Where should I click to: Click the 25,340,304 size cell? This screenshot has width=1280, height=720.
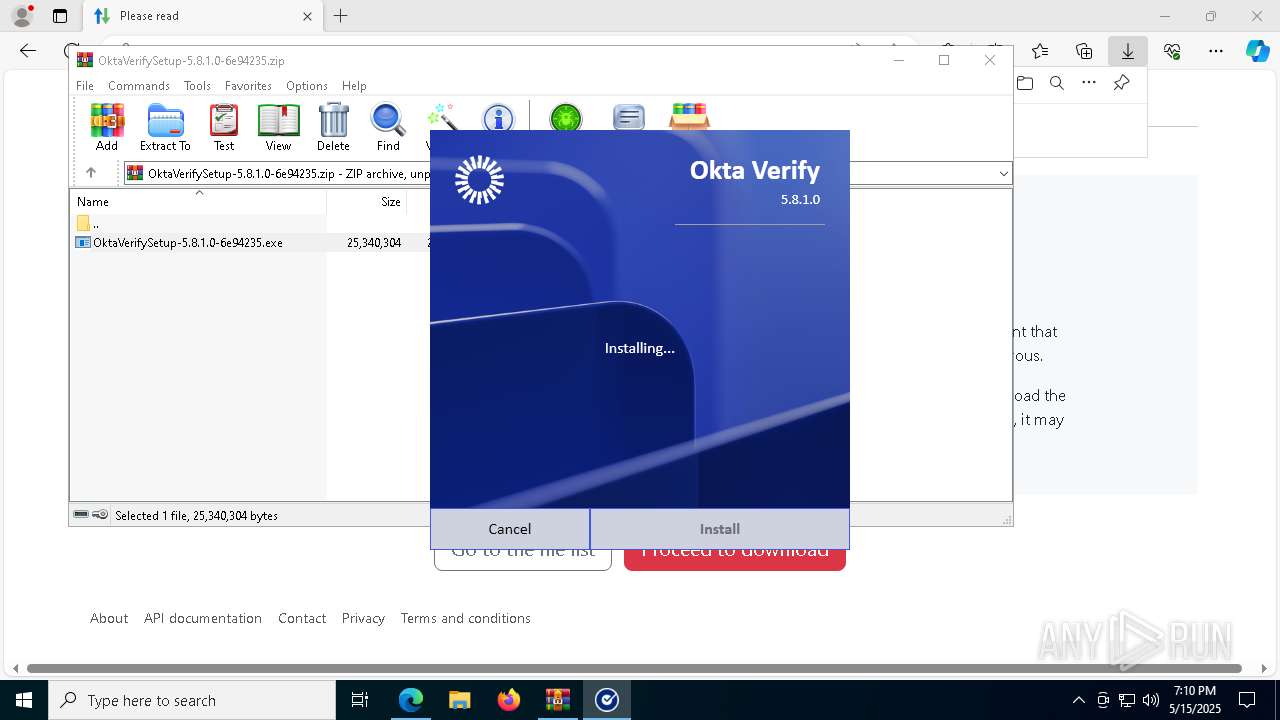[x=374, y=243]
